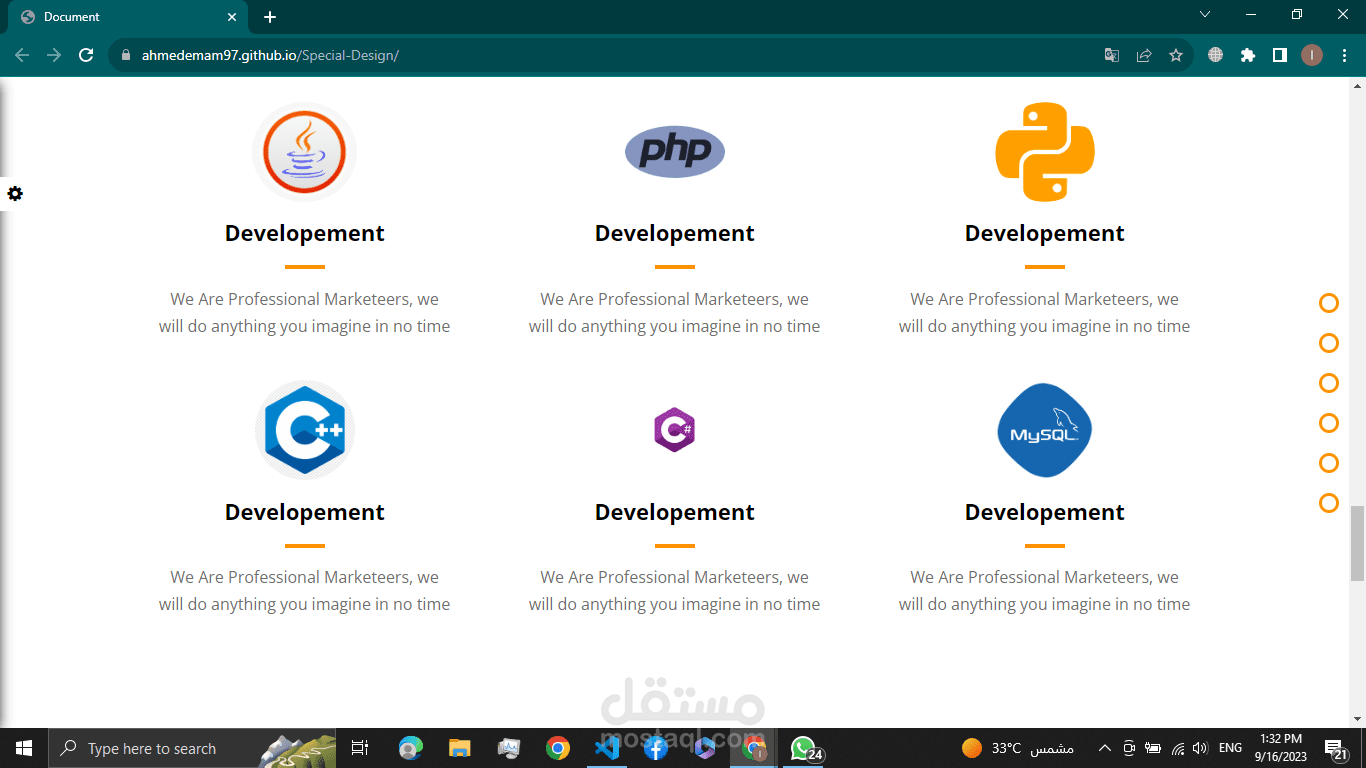Select the first orange navigation bullet
The height and width of the screenshot is (768, 1366).
tap(1329, 303)
